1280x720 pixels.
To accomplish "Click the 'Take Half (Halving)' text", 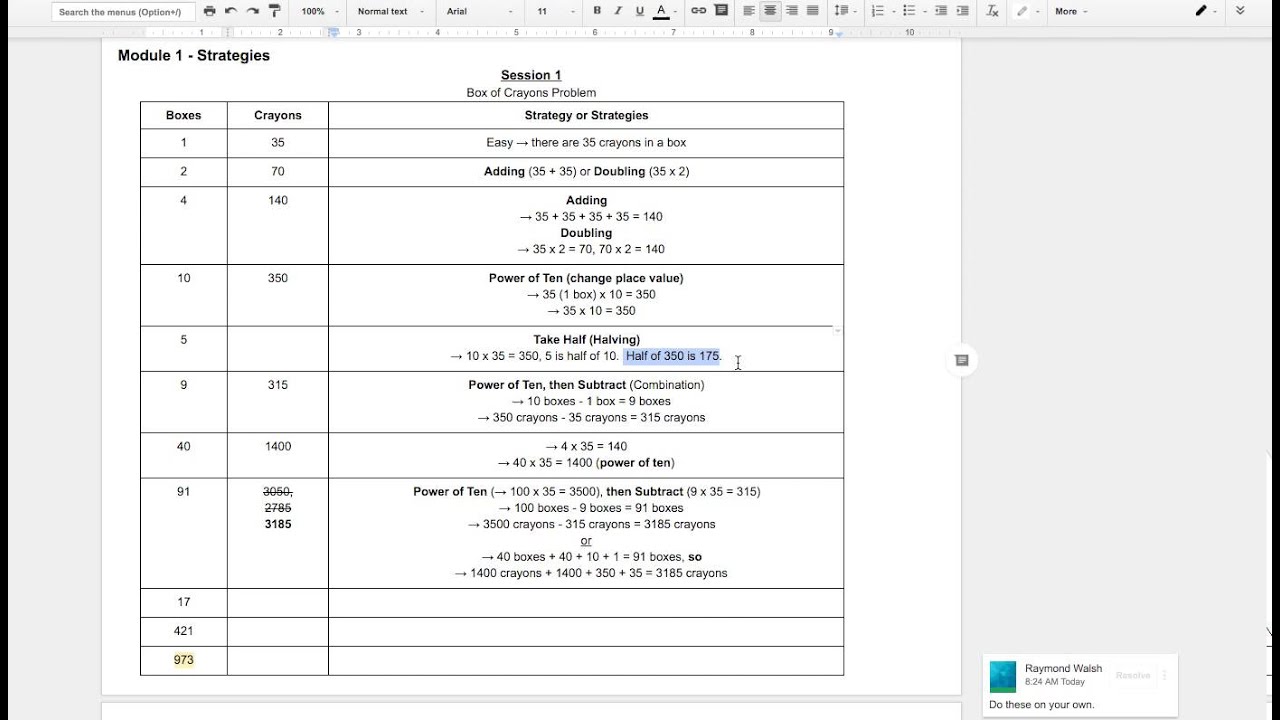I will tap(586, 339).
